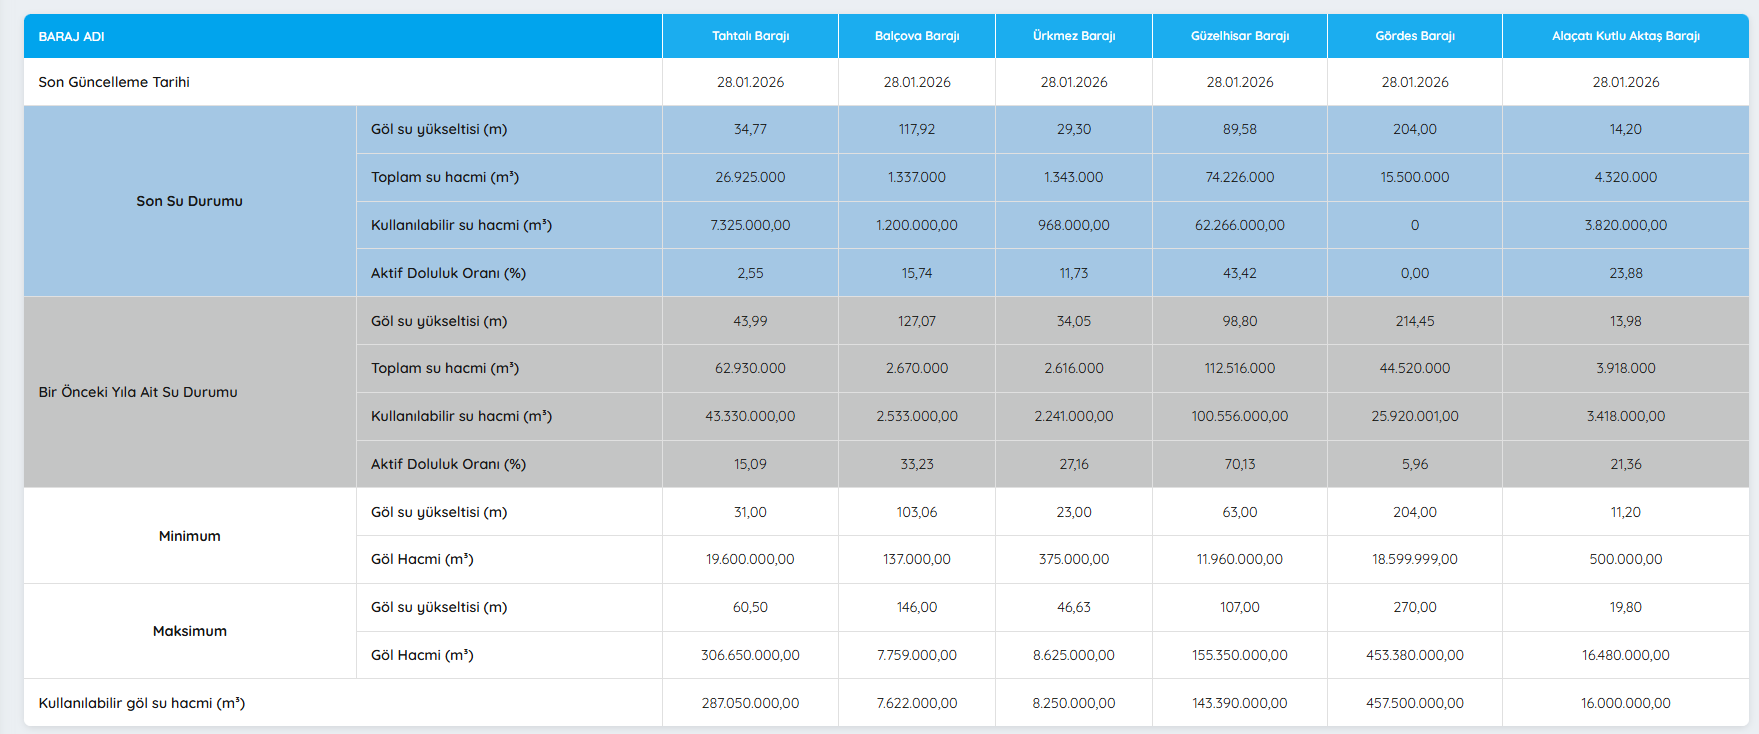Click Alaçatı's usable lake volume 16.000.000,00
The height and width of the screenshot is (734, 1759).
pyautogui.click(x=1625, y=703)
